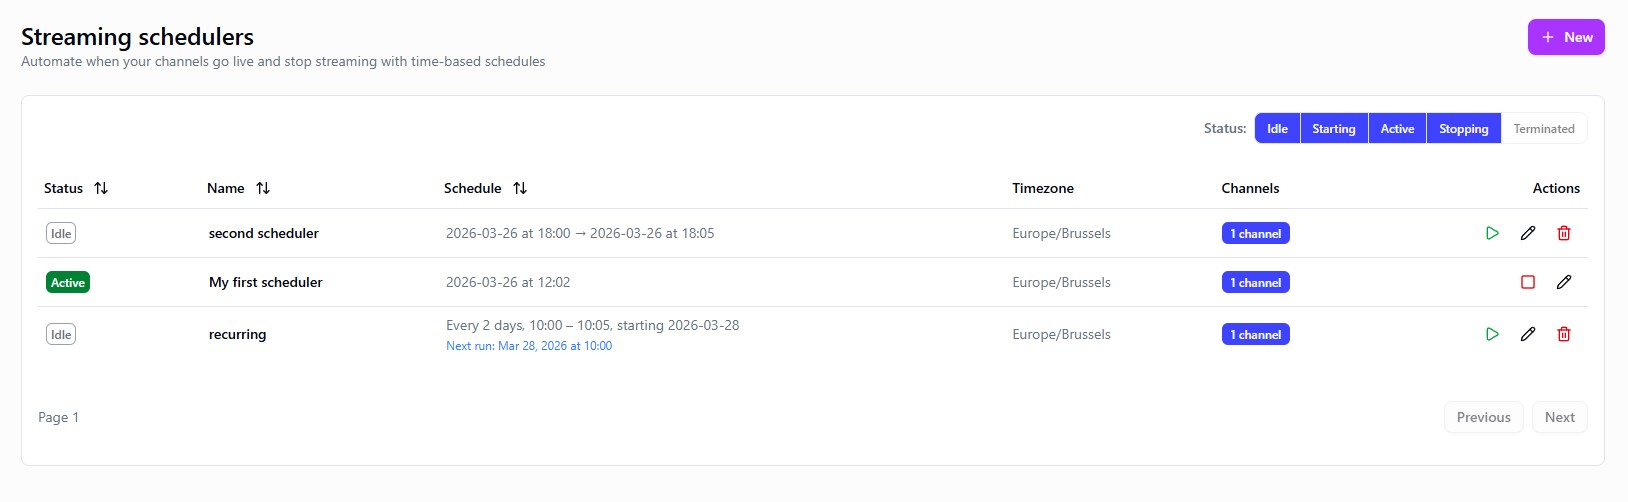1628x502 pixels.
Task: Toggle the Active status filter
Action: point(1397,129)
